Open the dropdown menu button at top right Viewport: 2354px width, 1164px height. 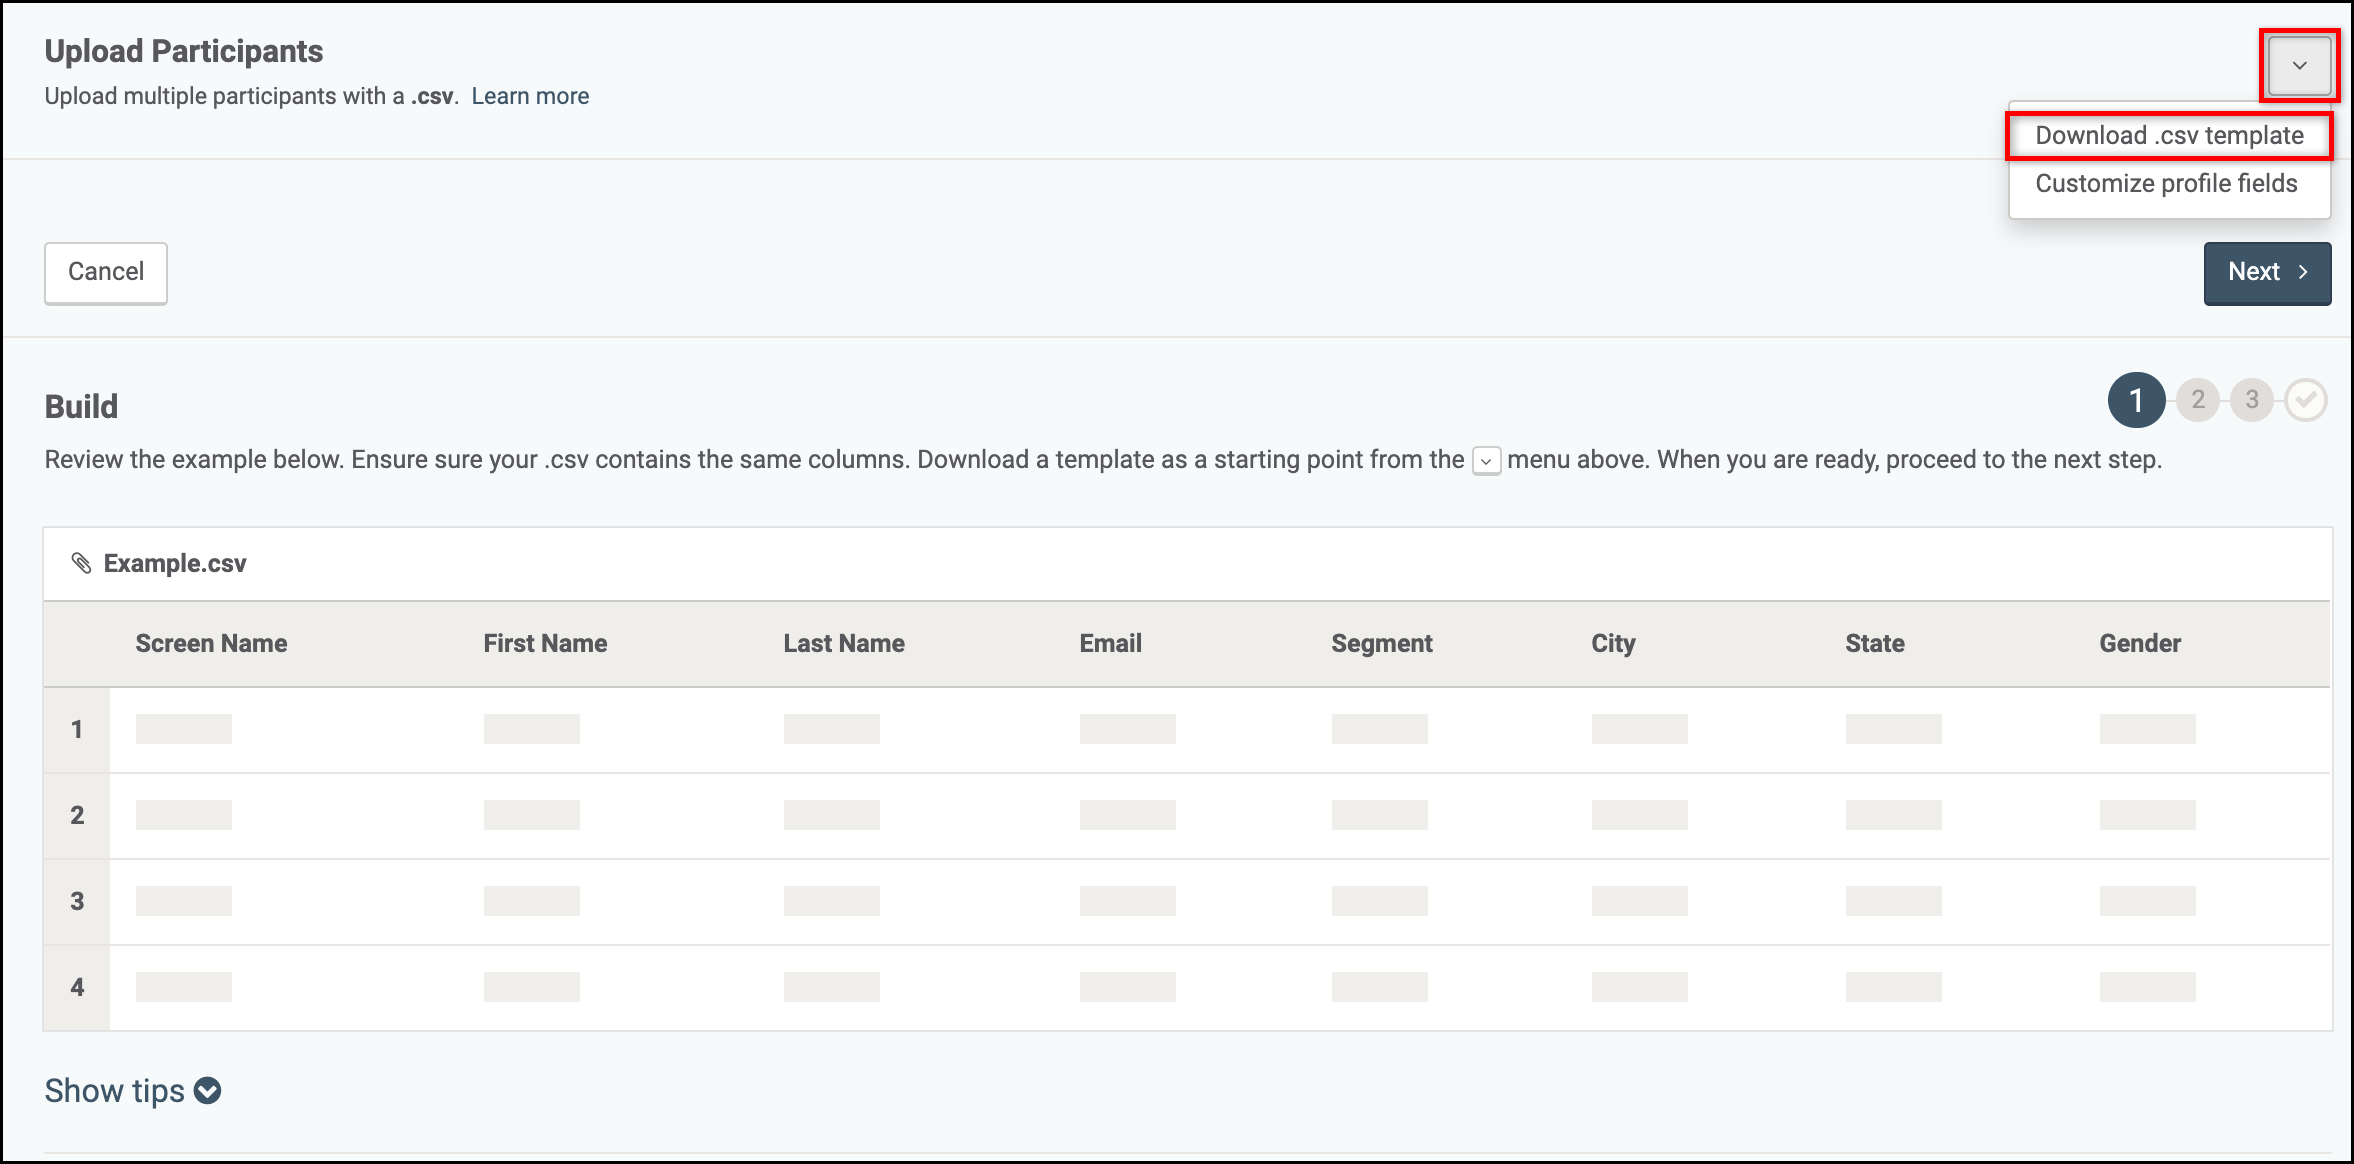[x=2299, y=66]
